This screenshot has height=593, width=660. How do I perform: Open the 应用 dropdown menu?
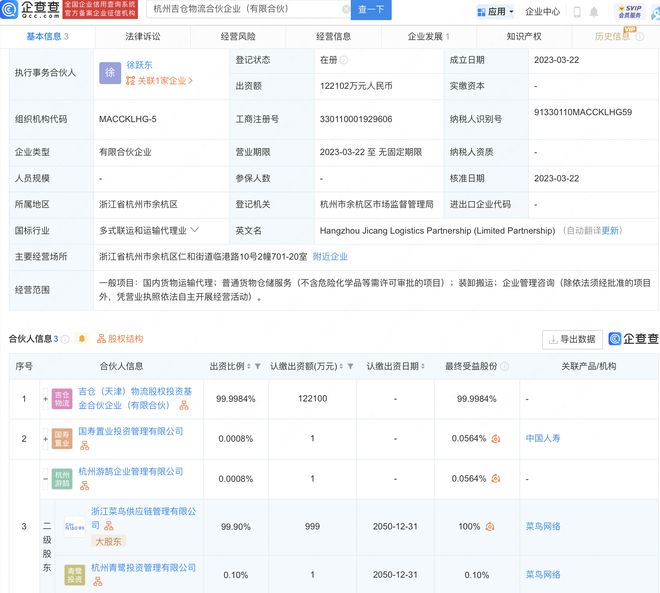click(495, 12)
